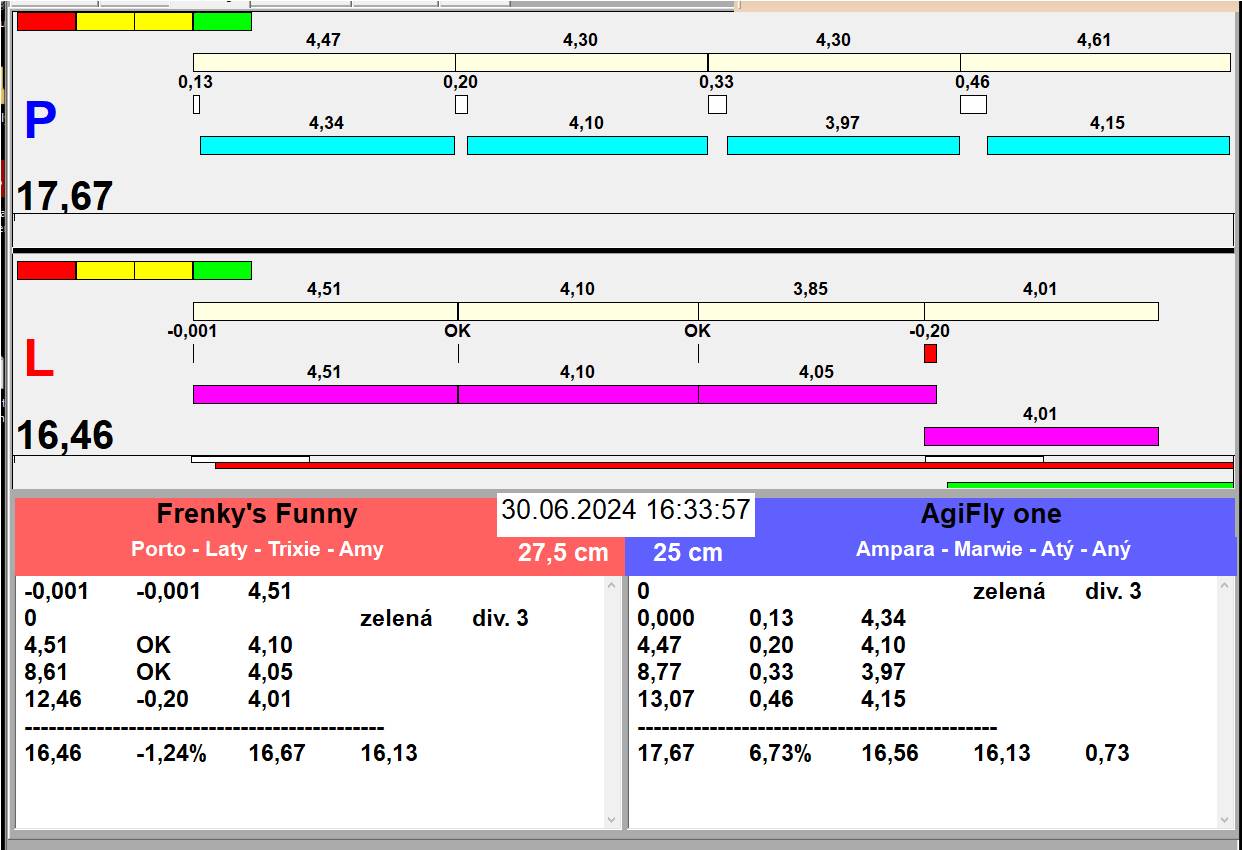This screenshot has height=850, width=1242.
Task: Select the cyan run bar labeled 4,34
Action: tap(327, 145)
